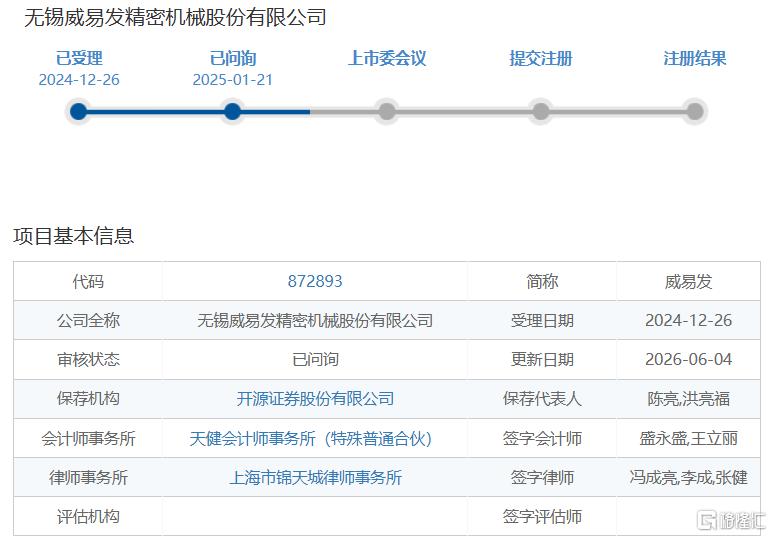
Task: Click the 威易发 short name cell
Action: pyautogui.click(x=688, y=281)
